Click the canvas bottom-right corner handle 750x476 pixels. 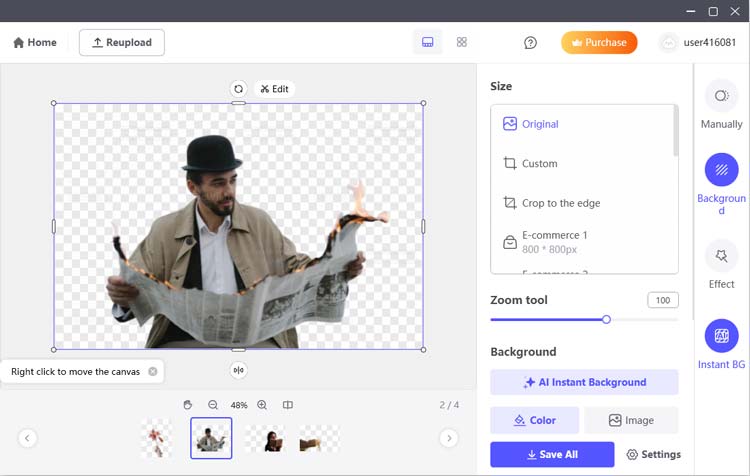(423, 350)
